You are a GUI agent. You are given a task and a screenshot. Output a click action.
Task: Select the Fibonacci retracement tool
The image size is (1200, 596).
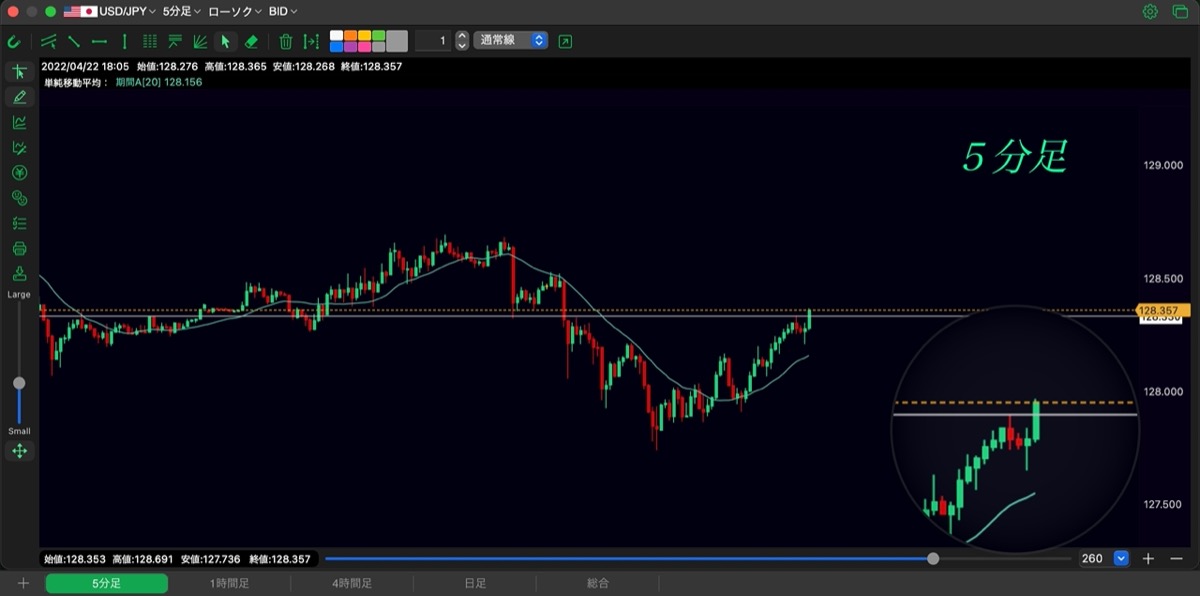point(175,41)
